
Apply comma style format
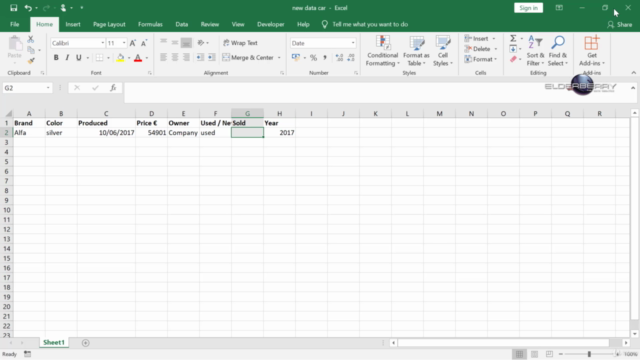(325, 58)
